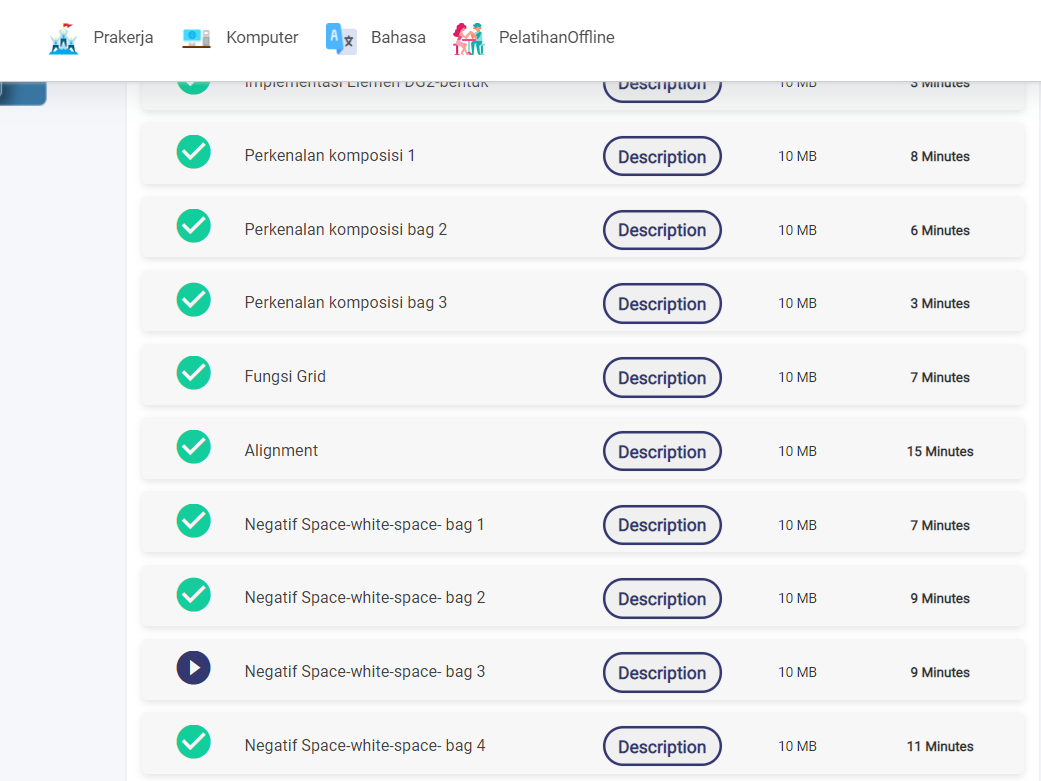Open the Perkenalan komposisi bag 3 lesson
1041x781 pixels.
[x=345, y=303]
